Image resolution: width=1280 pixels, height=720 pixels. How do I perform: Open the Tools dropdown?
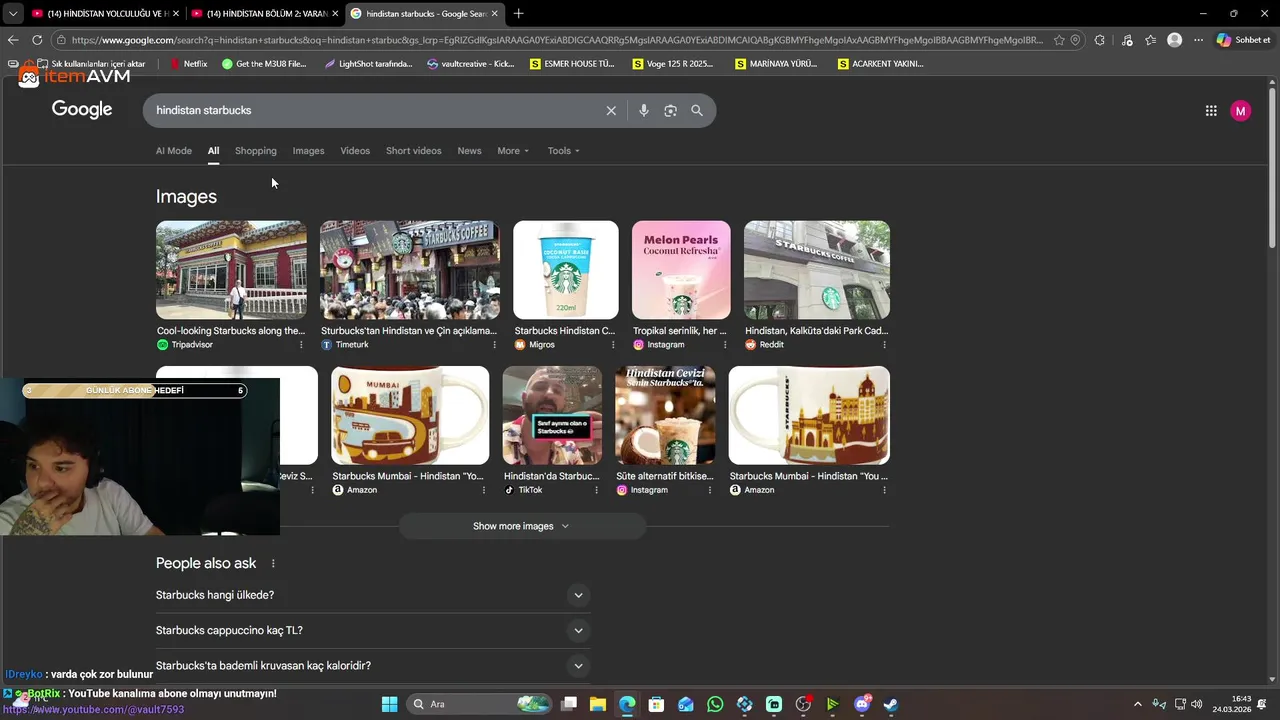click(563, 151)
